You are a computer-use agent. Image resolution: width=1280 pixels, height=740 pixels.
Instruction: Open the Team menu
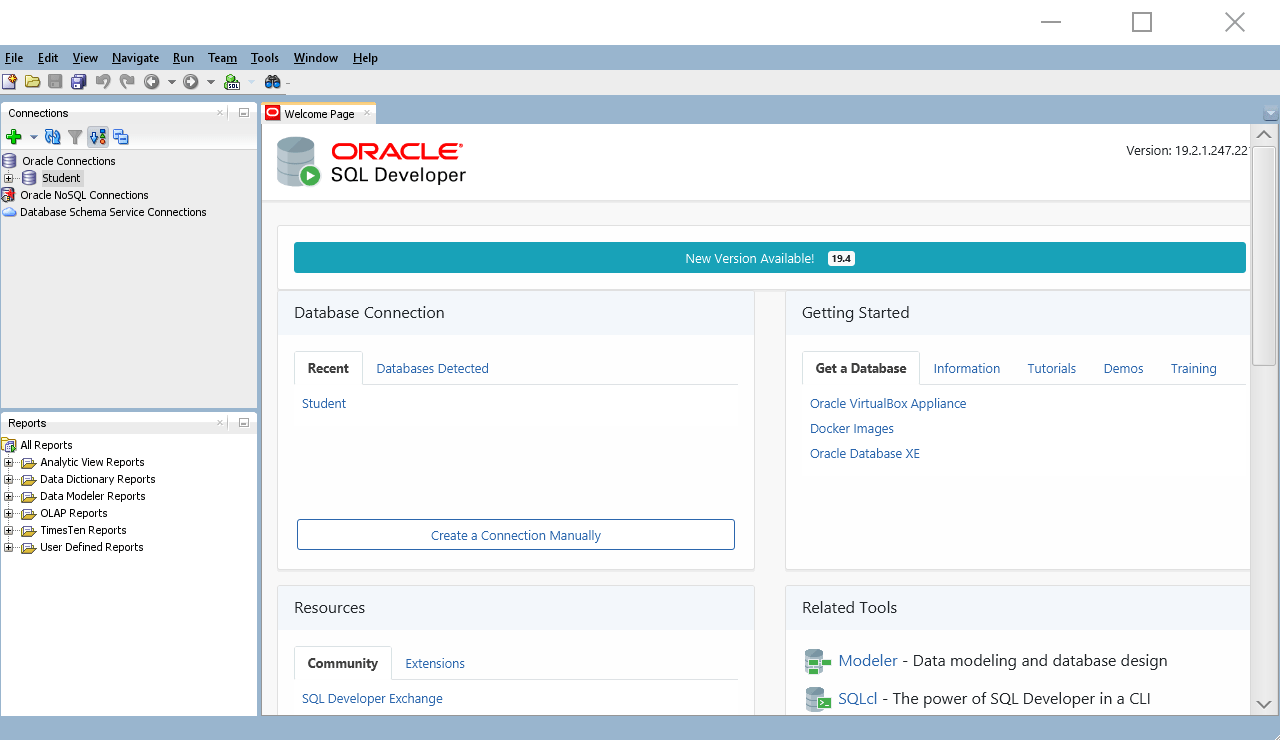point(222,58)
